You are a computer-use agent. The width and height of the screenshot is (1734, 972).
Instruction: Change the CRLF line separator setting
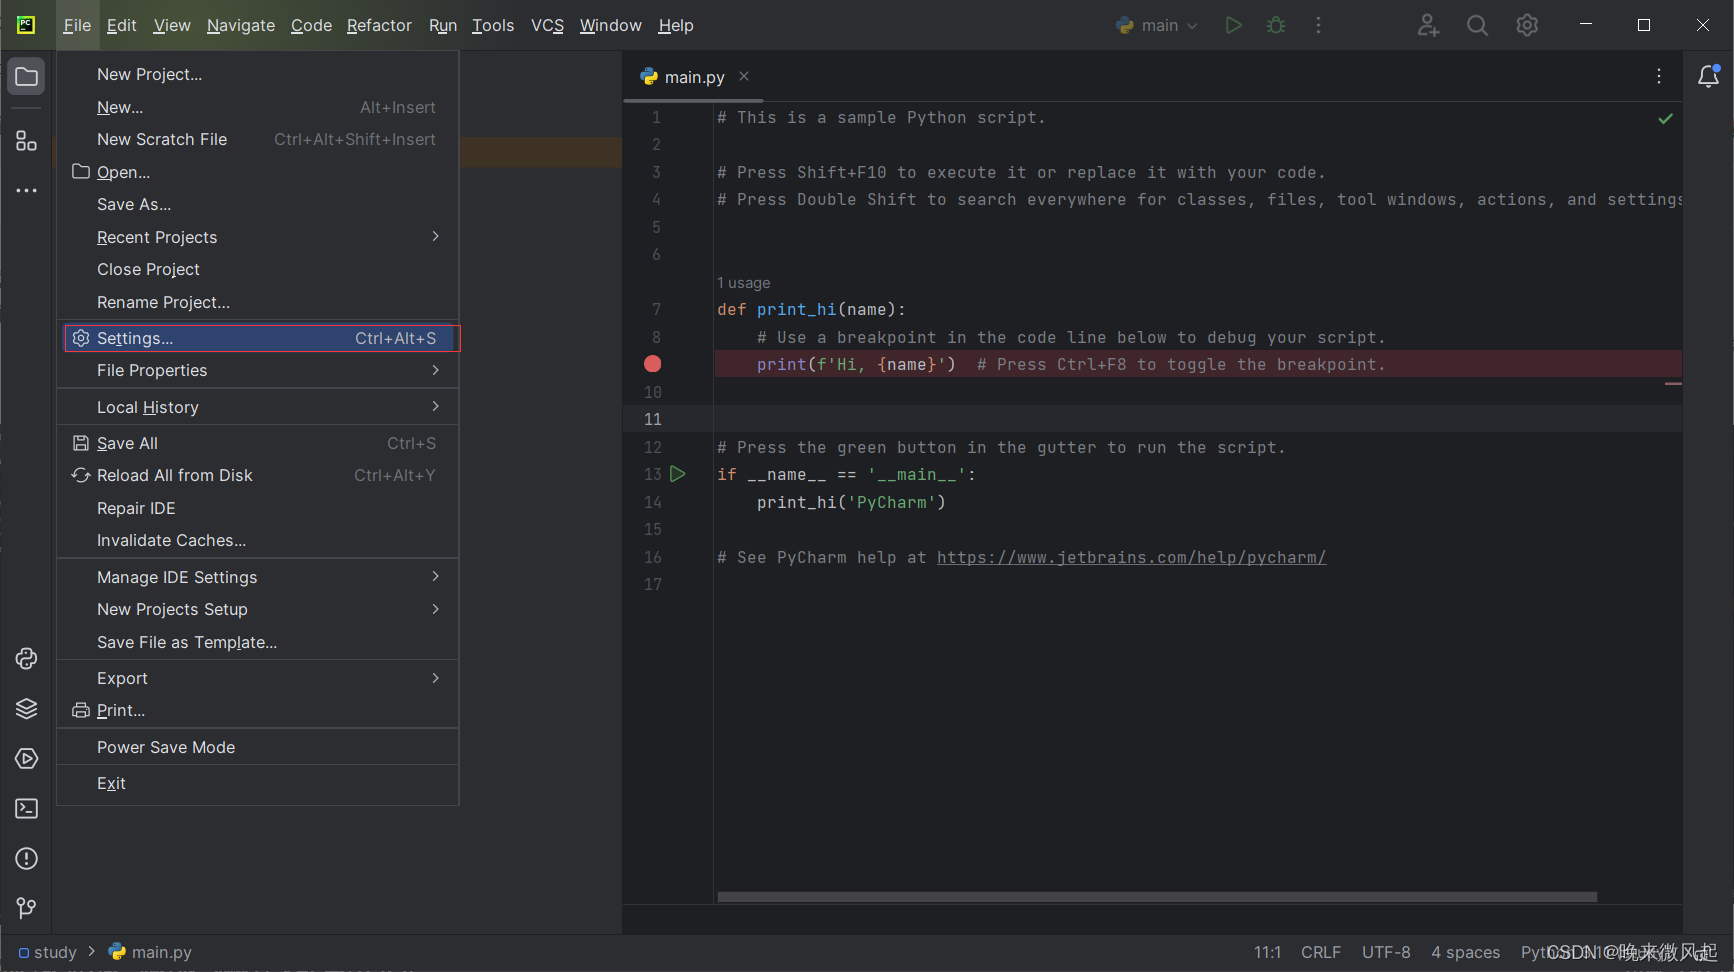coord(1321,952)
